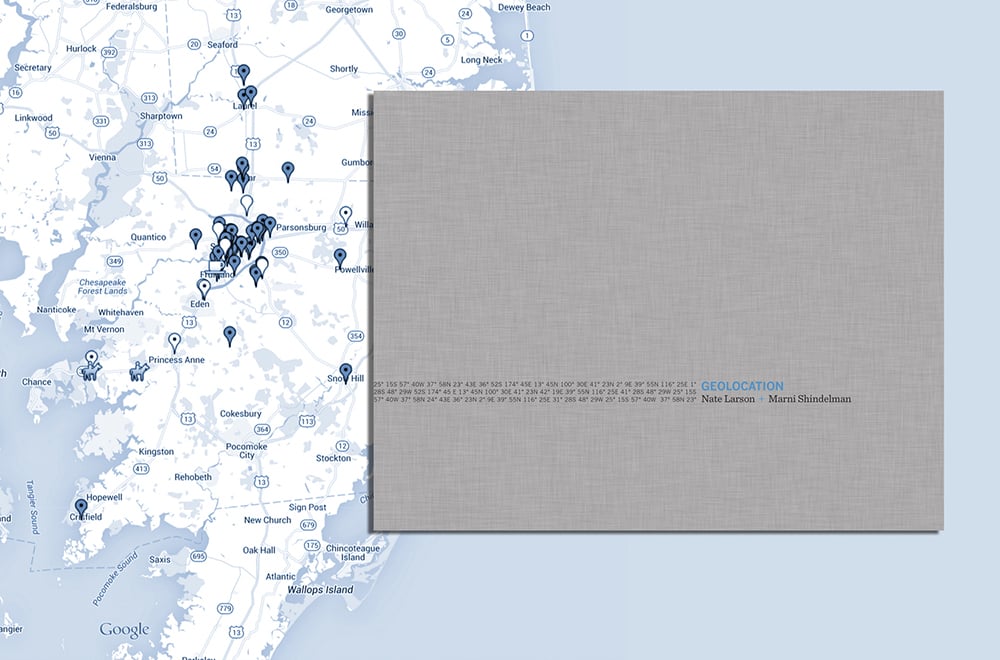Click the Parsonsburg label
The height and width of the screenshot is (660, 1000).
[x=301, y=228]
